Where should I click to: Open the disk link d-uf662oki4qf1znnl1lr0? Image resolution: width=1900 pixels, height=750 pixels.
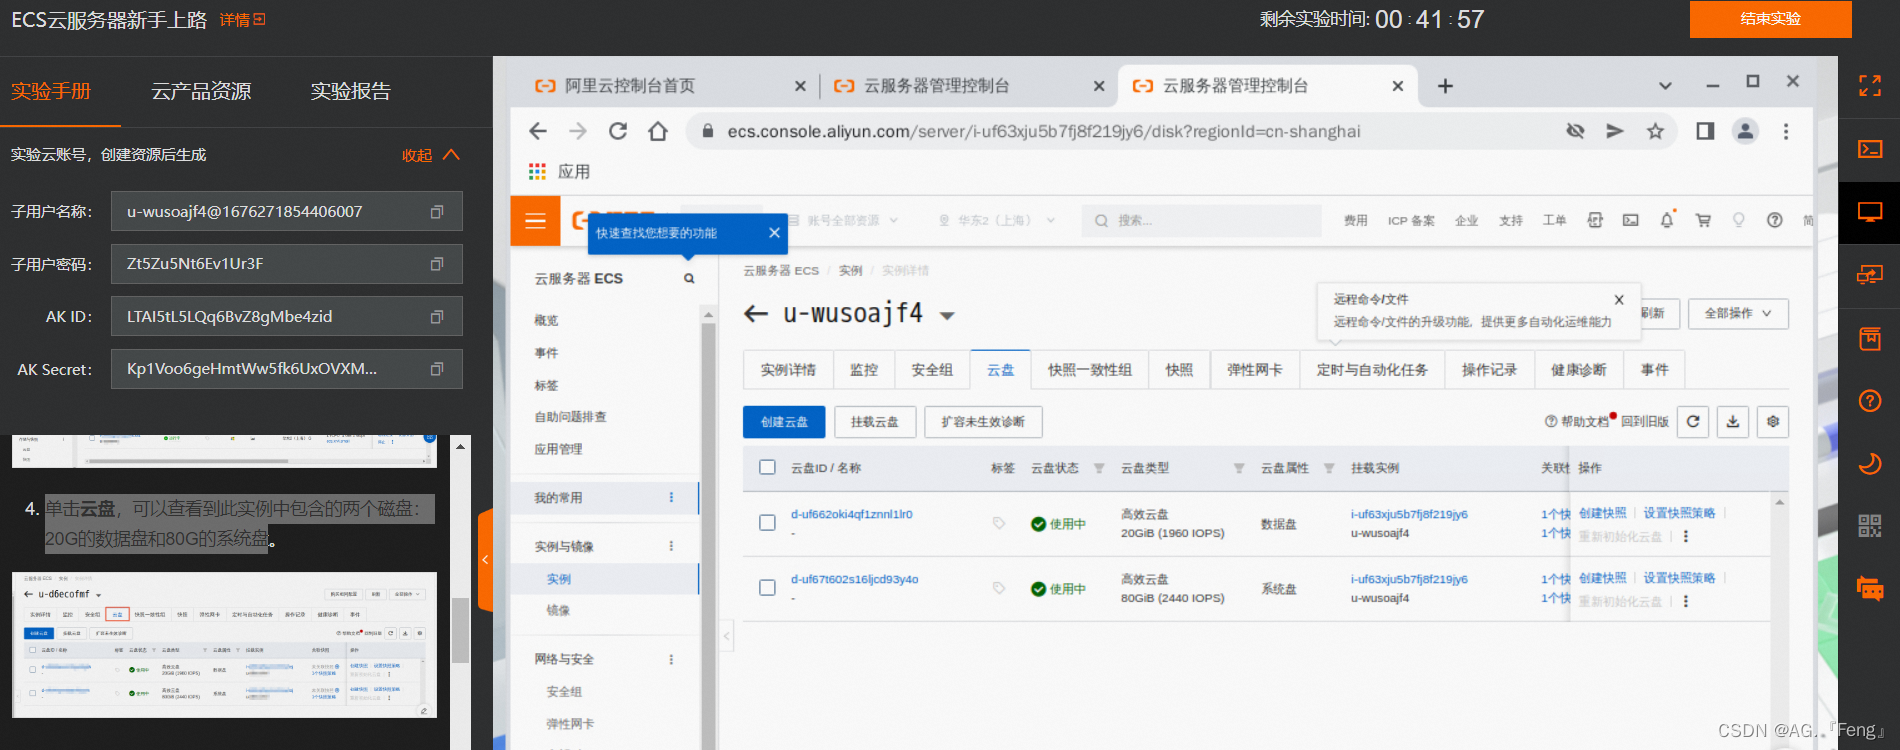click(x=852, y=514)
